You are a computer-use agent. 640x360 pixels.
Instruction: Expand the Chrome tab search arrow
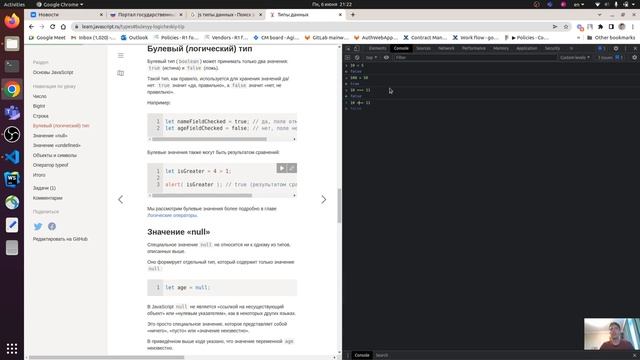(x=599, y=15)
